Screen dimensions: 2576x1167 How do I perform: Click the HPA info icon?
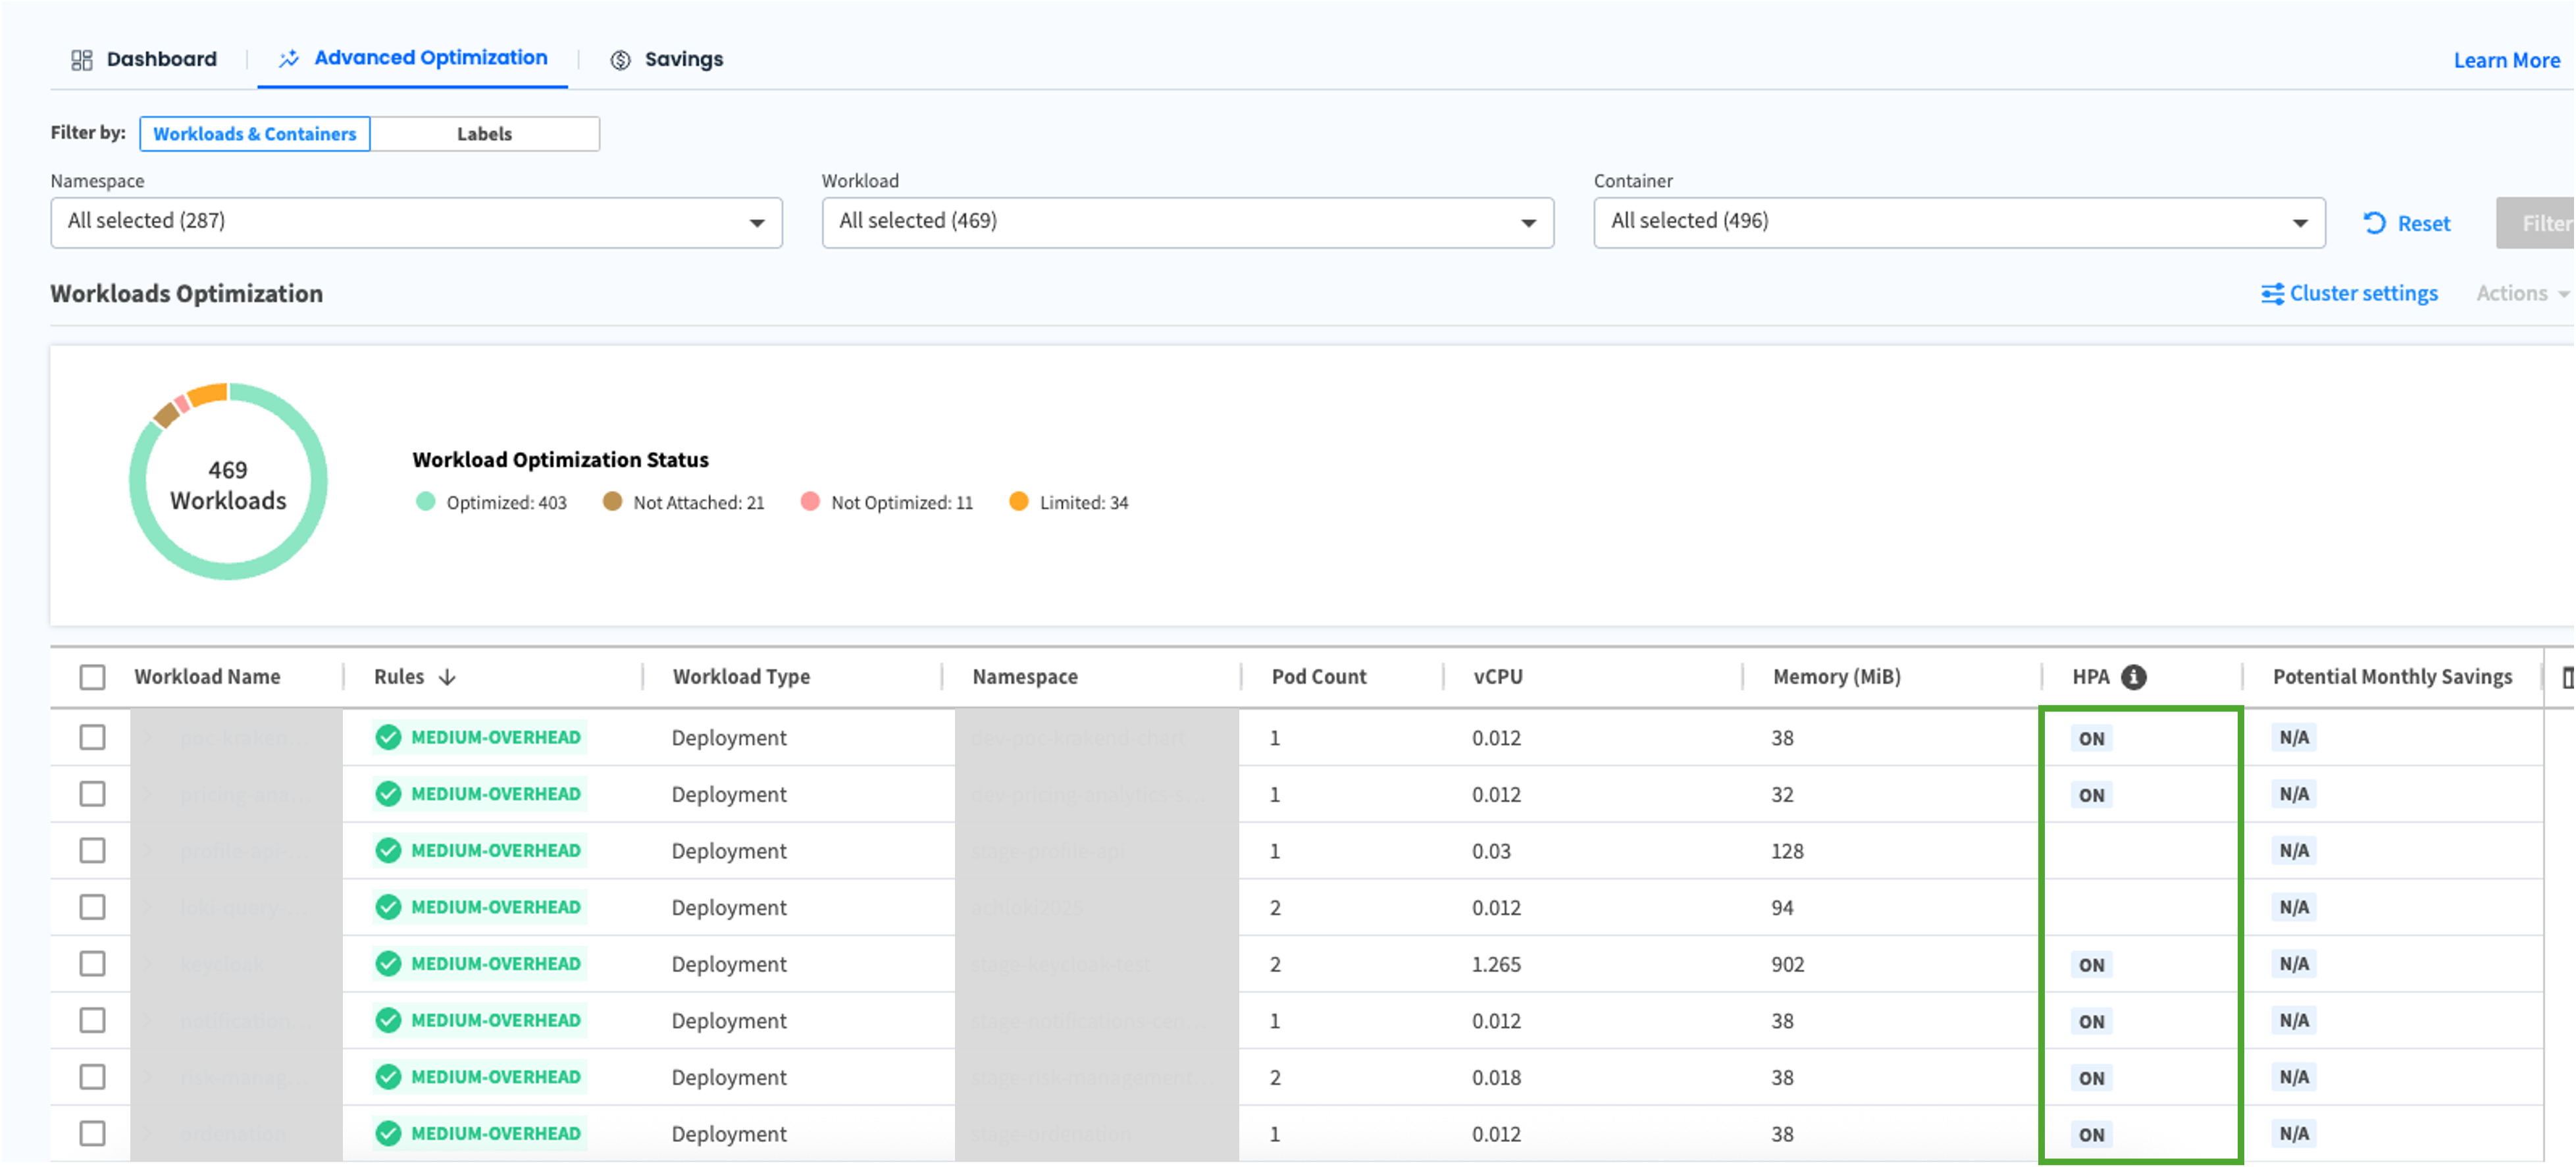(2133, 677)
